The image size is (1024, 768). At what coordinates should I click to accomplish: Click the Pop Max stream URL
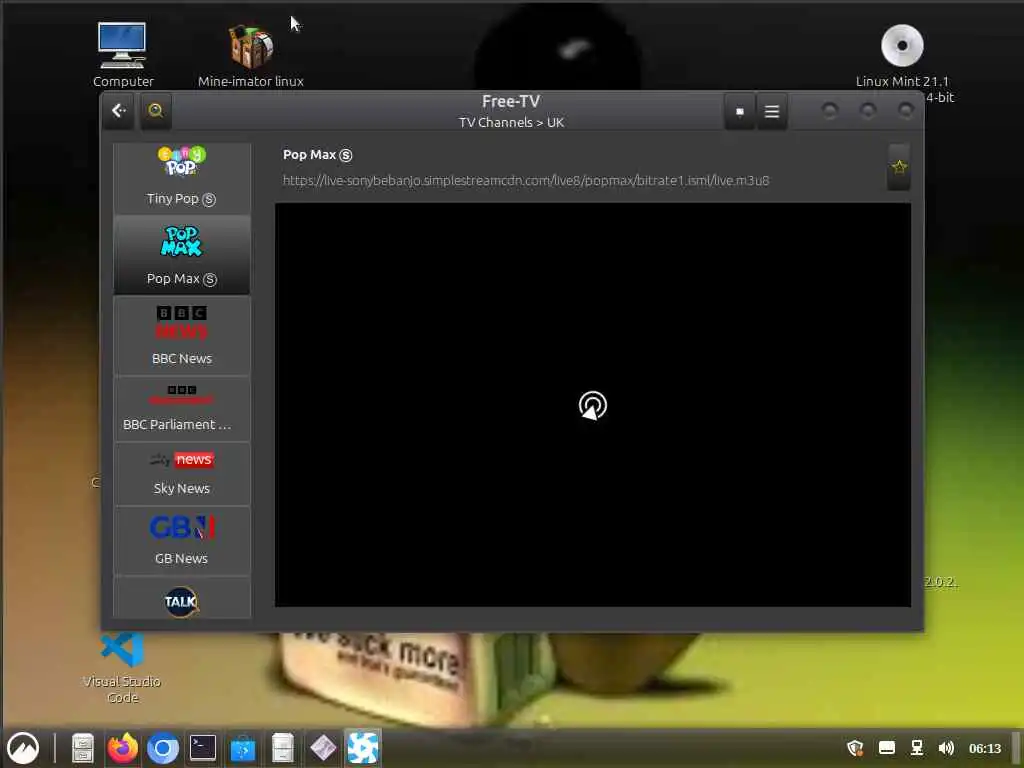point(526,180)
